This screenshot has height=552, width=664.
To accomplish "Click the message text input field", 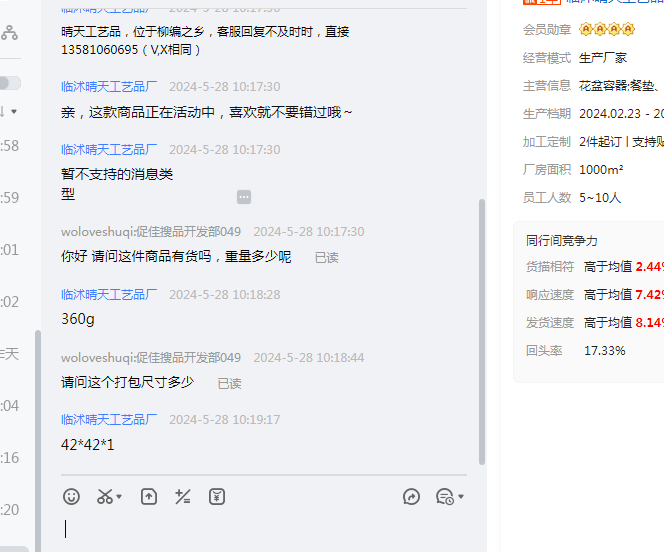I will click(264, 530).
